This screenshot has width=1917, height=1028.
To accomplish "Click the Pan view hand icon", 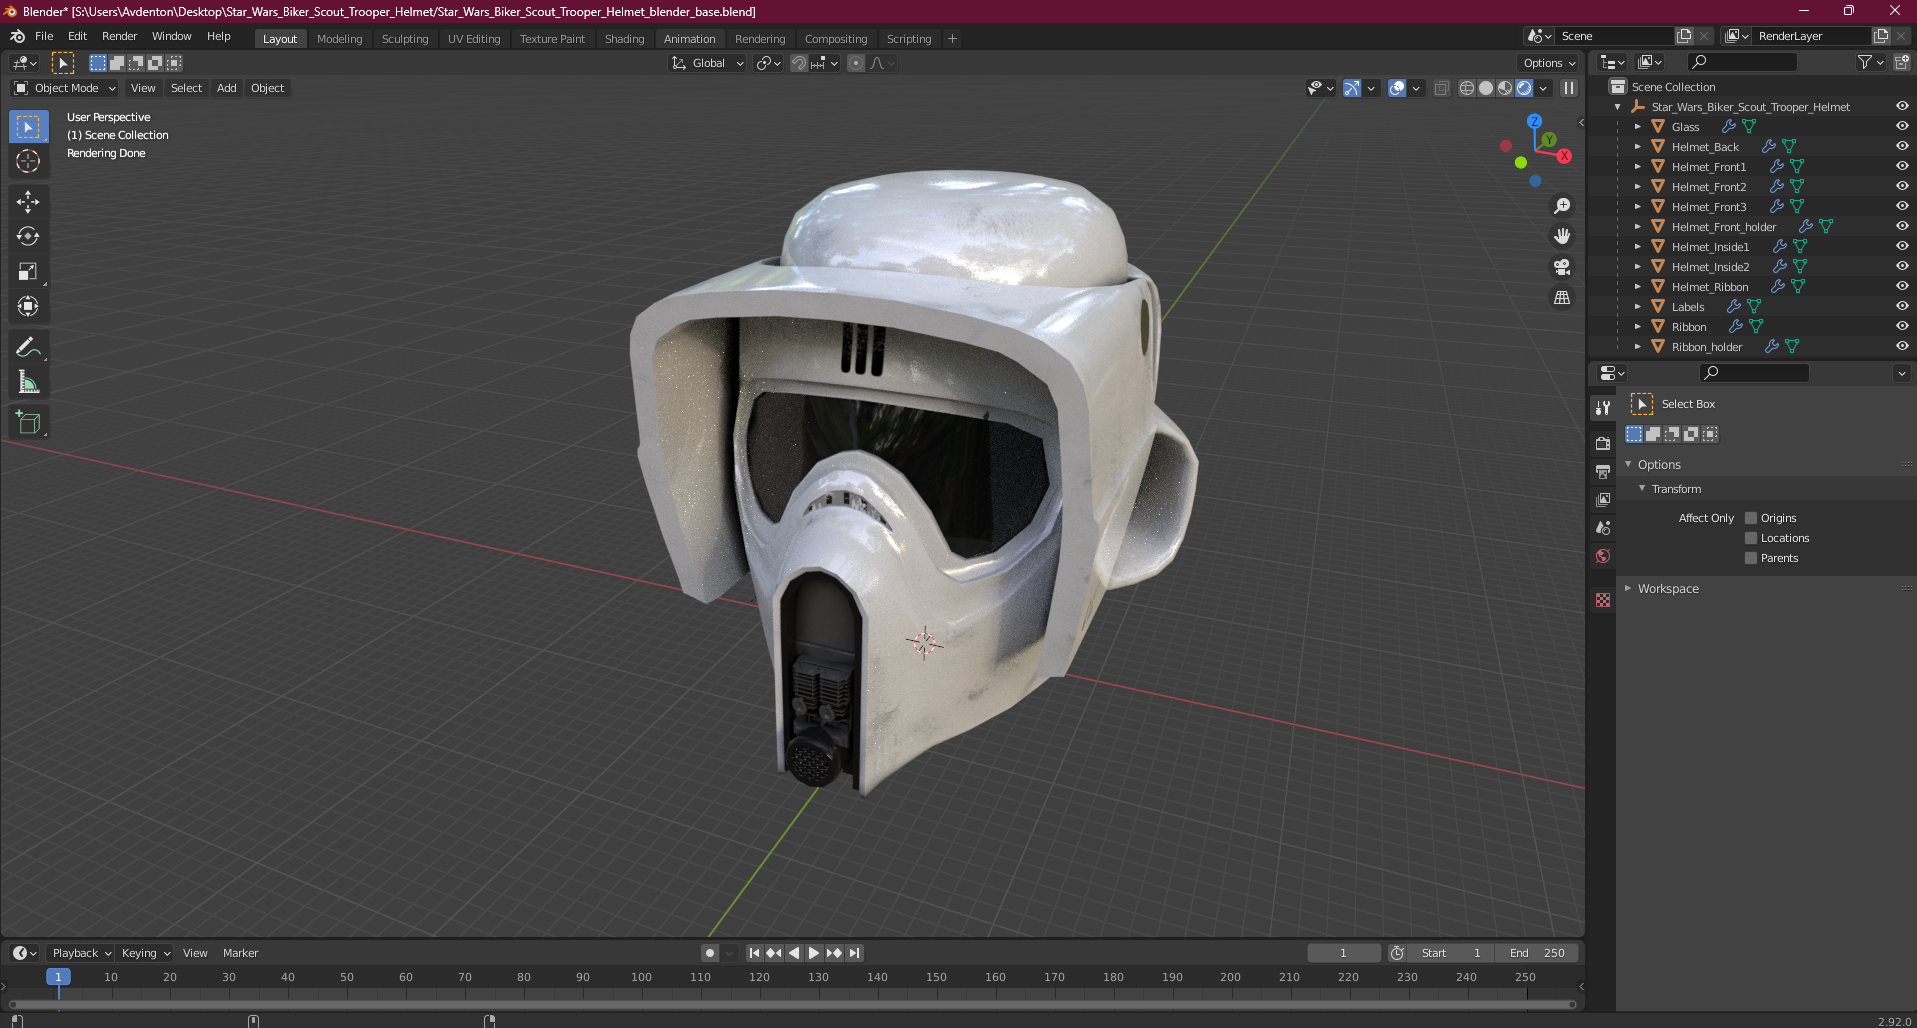I will click(x=1562, y=236).
